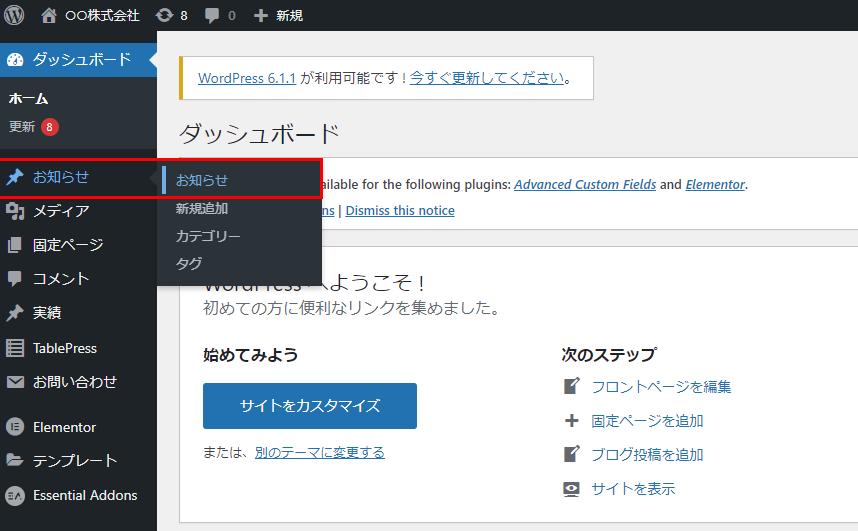Choose カテゴリー in the flyout submenu
The width and height of the screenshot is (858, 531).
(x=208, y=237)
